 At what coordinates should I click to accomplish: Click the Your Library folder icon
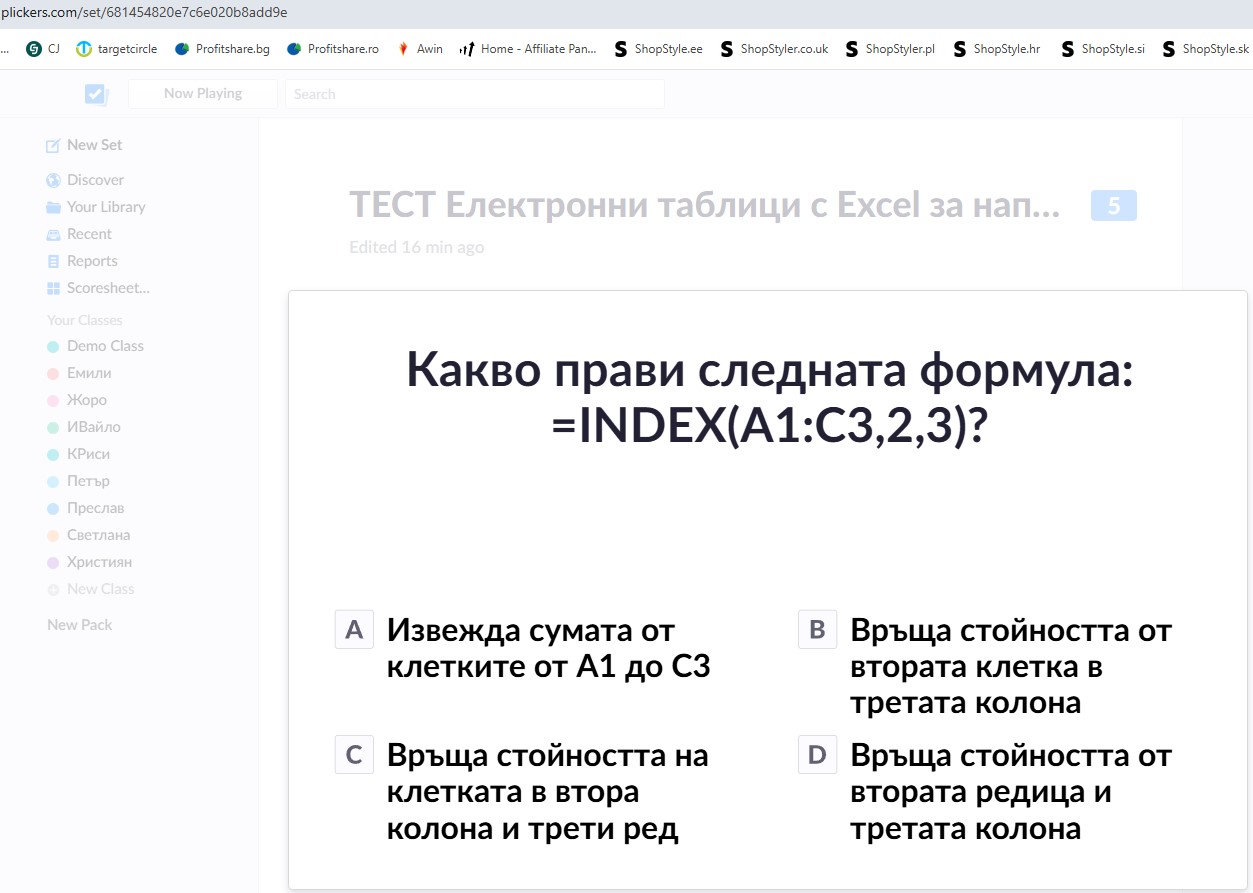pyautogui.click(x=53, y=208)
